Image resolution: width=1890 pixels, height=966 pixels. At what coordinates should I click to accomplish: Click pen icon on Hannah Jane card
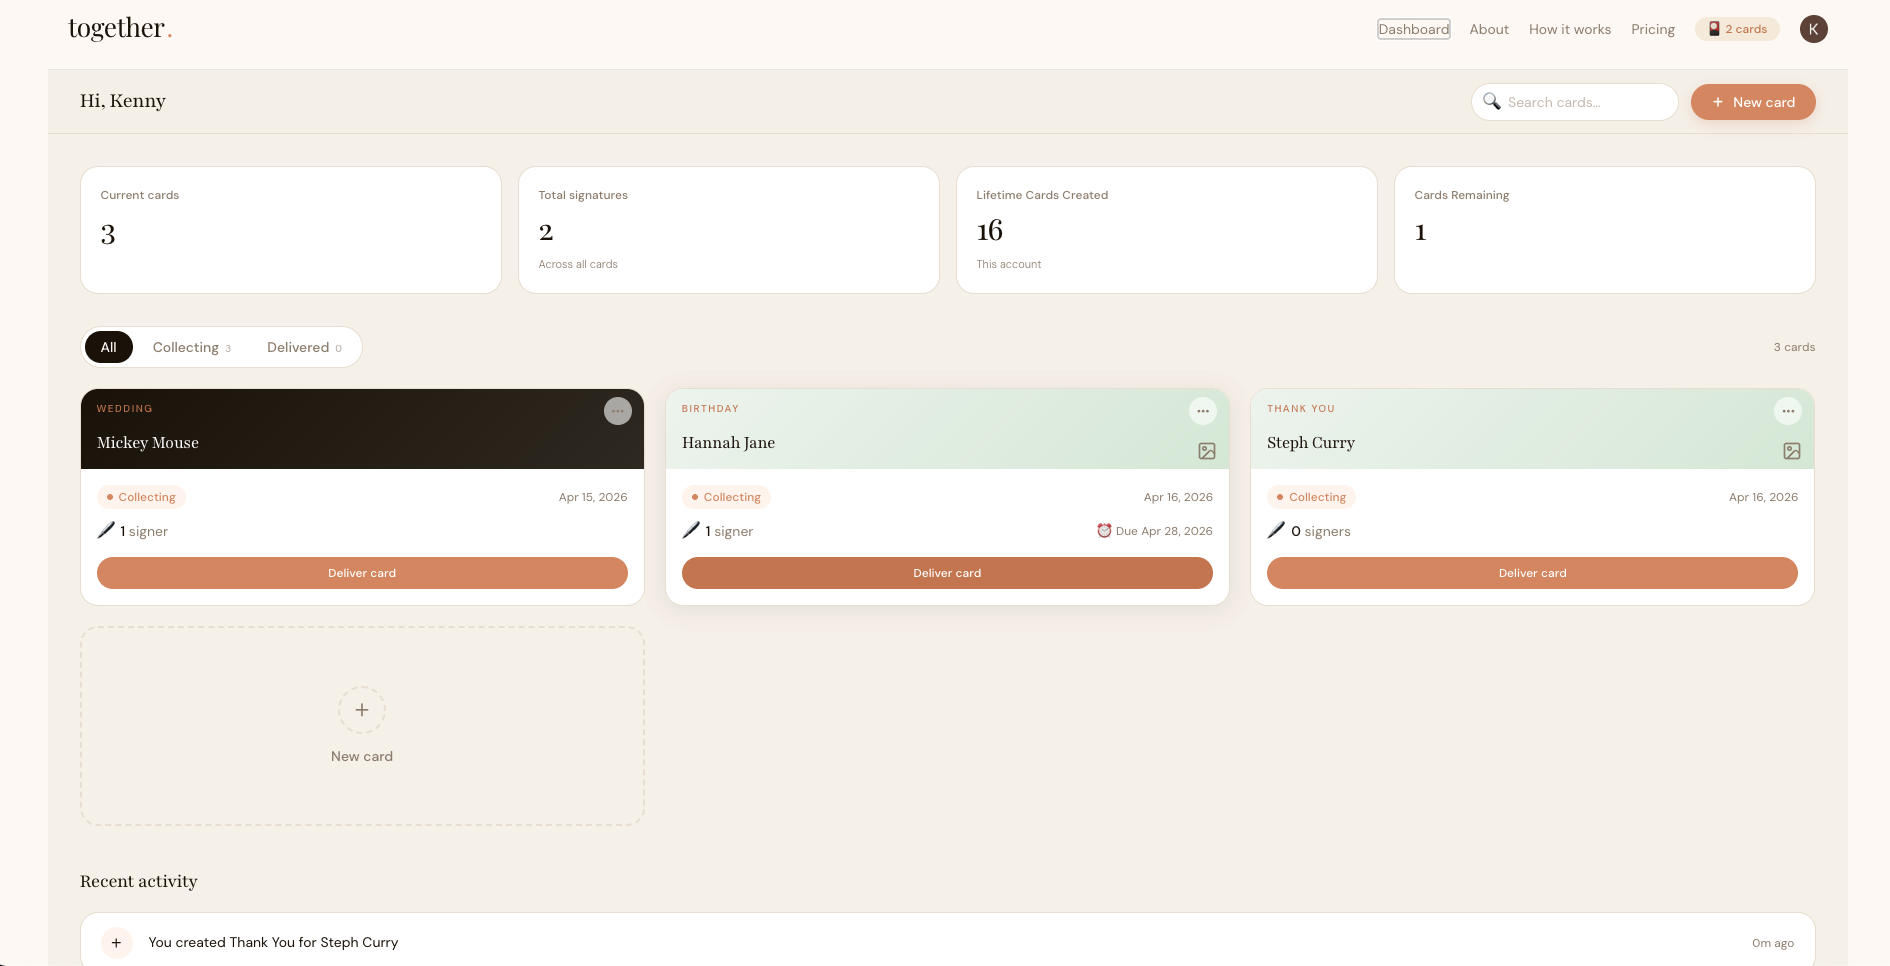click(691, 530)
